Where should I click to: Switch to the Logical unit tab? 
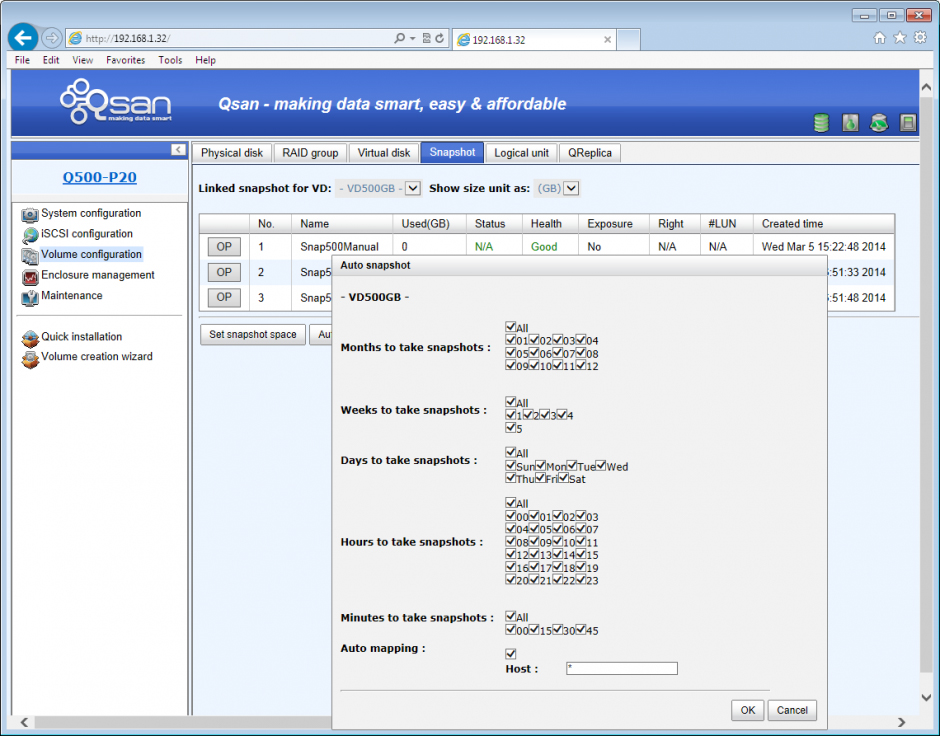[521, 153]
